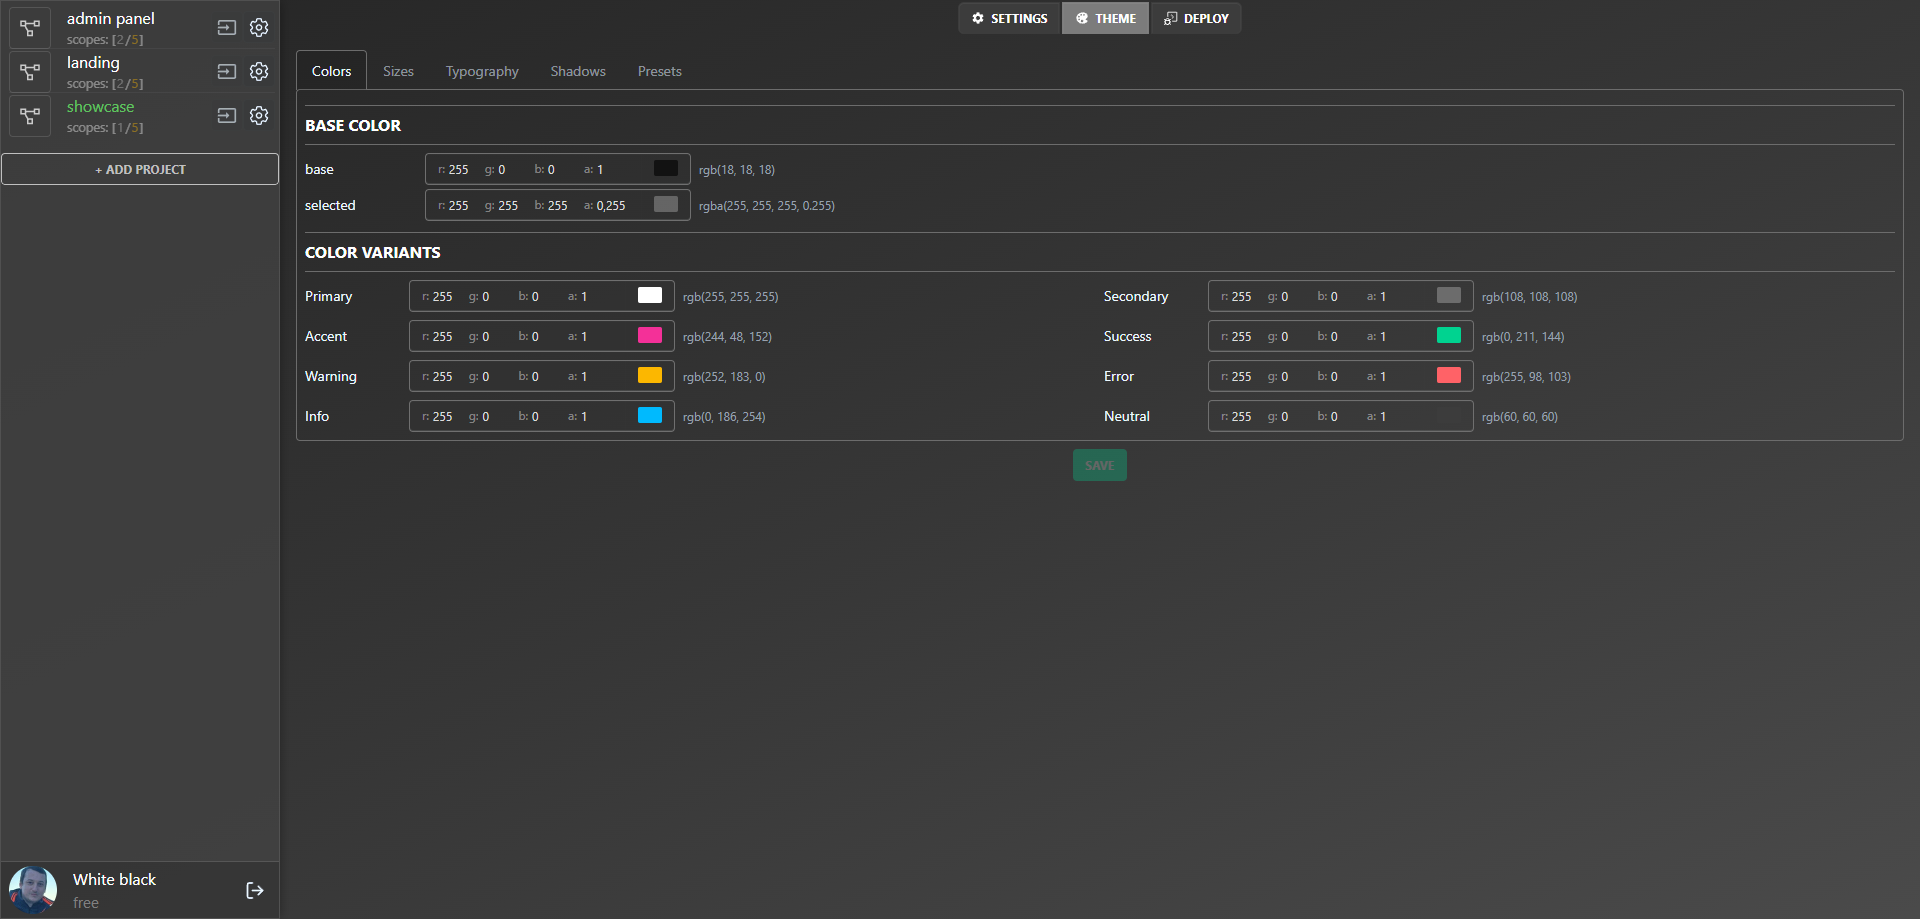Open the Presets tab
Screen dimensions: 1920x919
click(659, 71)
